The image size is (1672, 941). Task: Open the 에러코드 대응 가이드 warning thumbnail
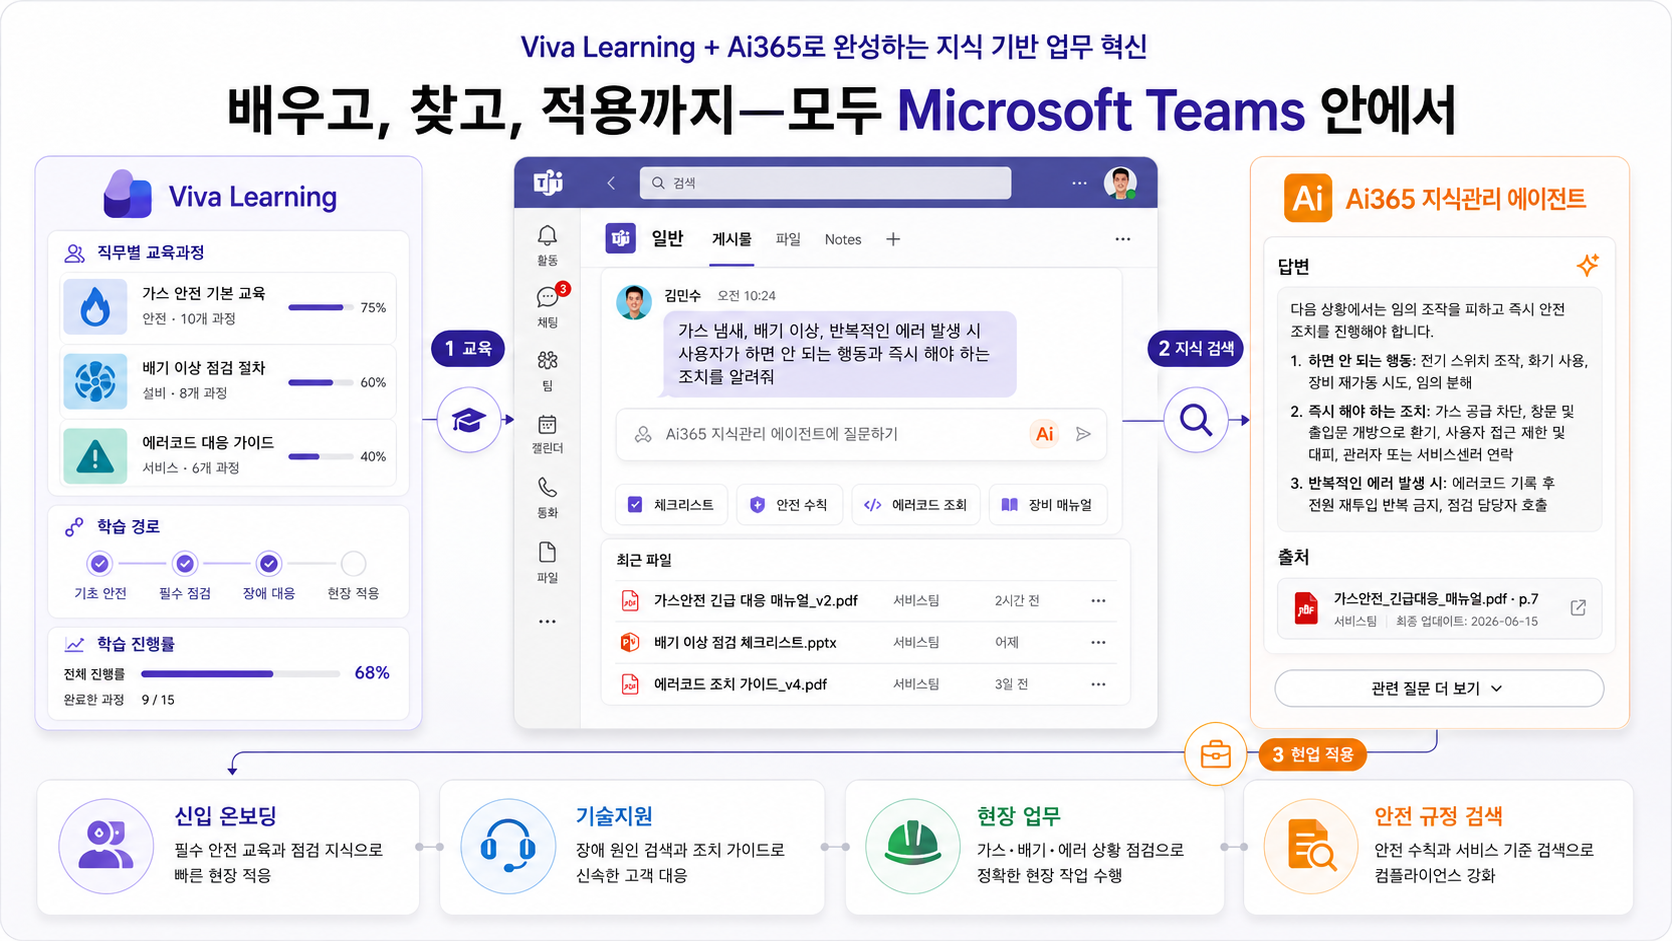(95, 456)
